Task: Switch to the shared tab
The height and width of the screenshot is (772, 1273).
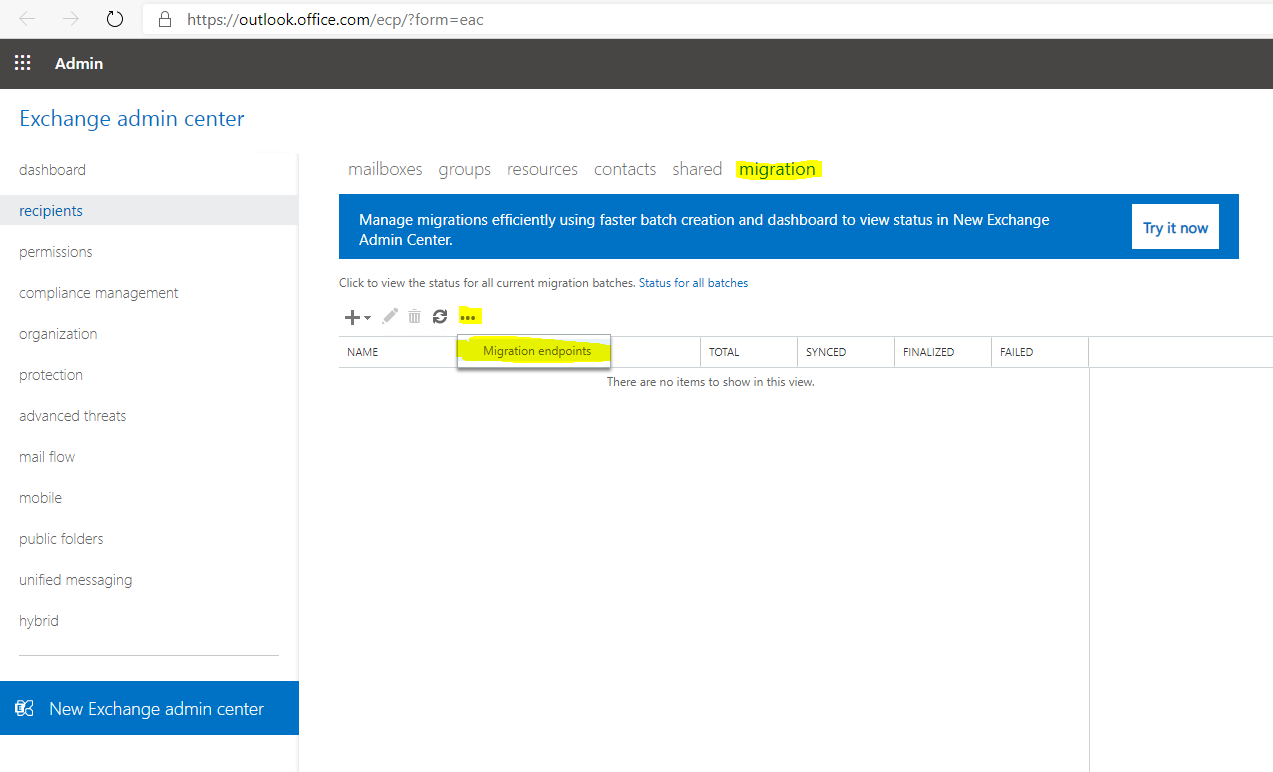Action: (696, 169)
